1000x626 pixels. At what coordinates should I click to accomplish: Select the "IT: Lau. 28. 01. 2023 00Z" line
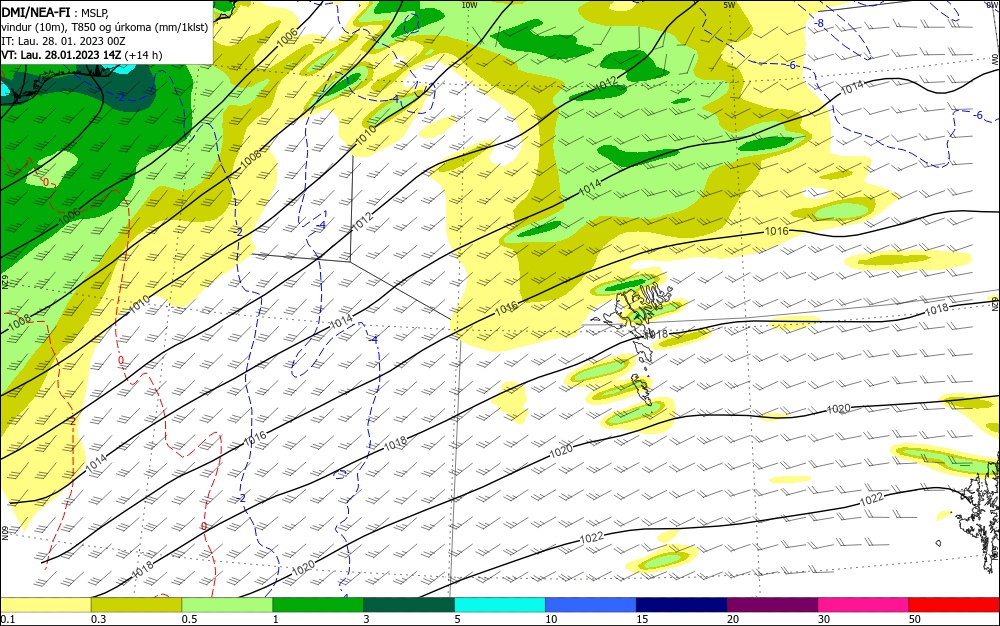pyautogui.click(x=63, y=41)
